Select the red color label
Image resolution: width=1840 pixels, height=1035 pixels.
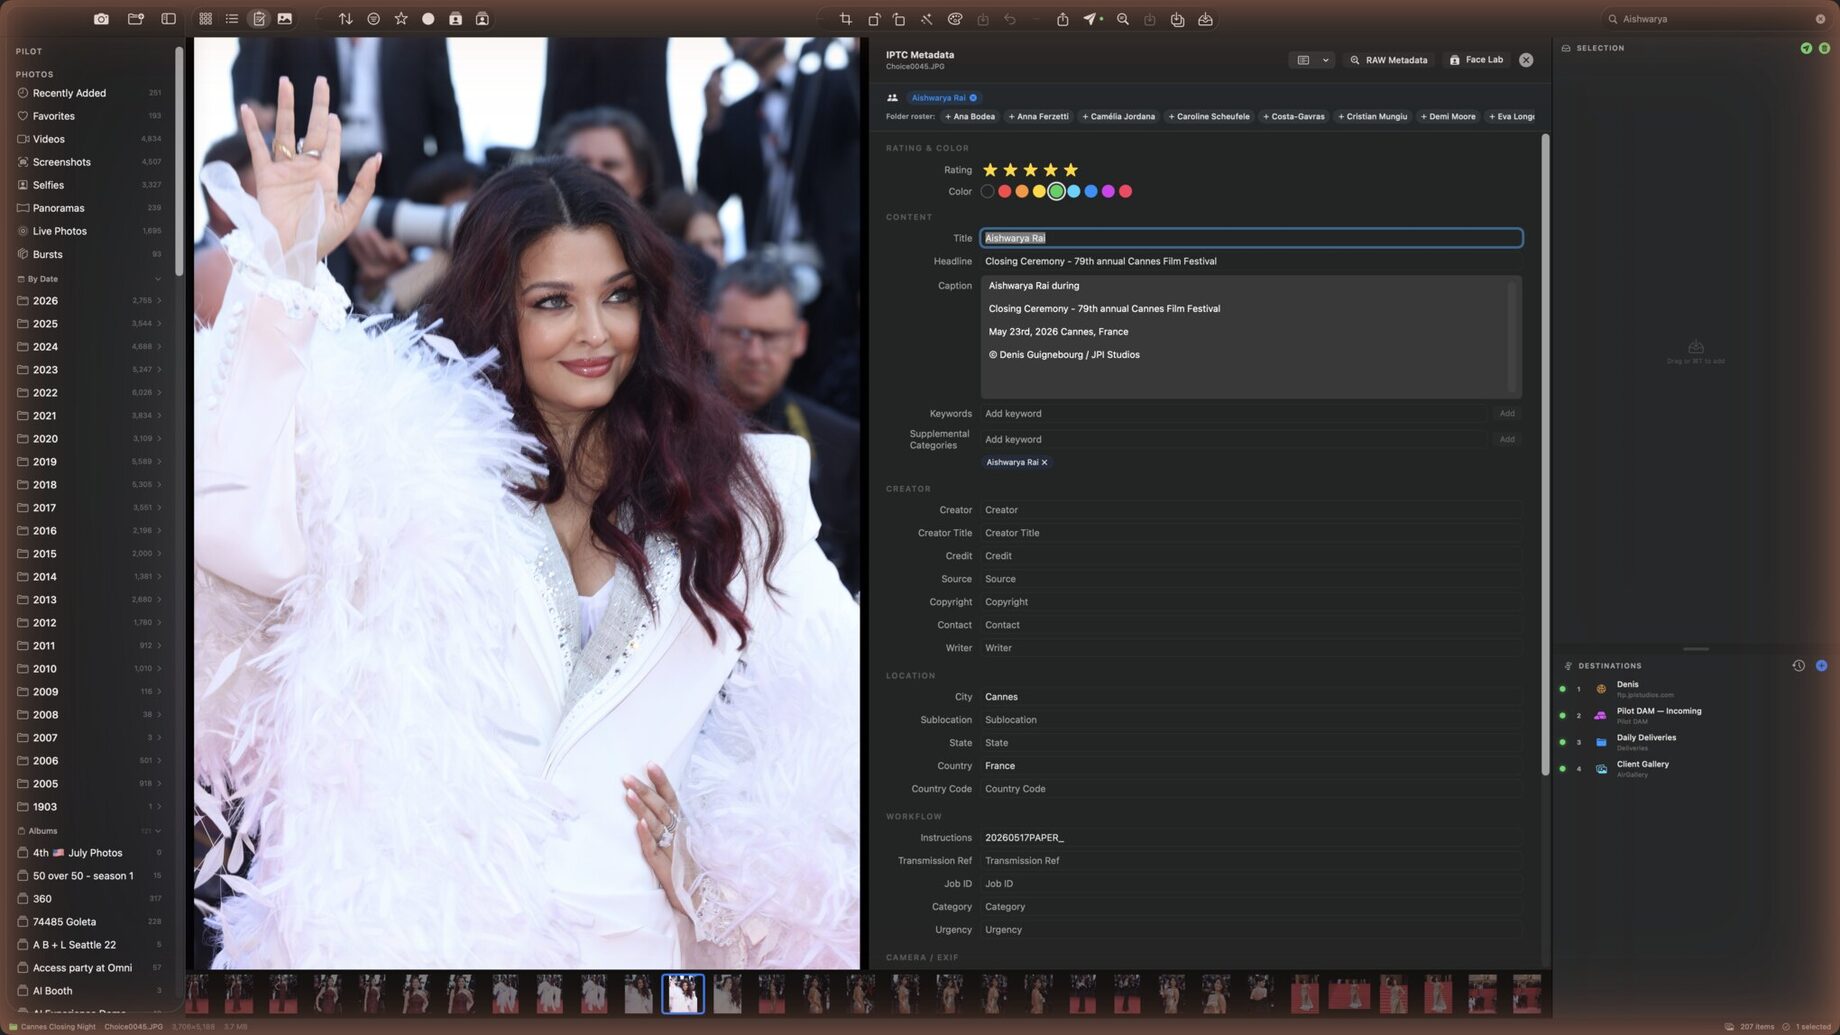[1004, 192]
